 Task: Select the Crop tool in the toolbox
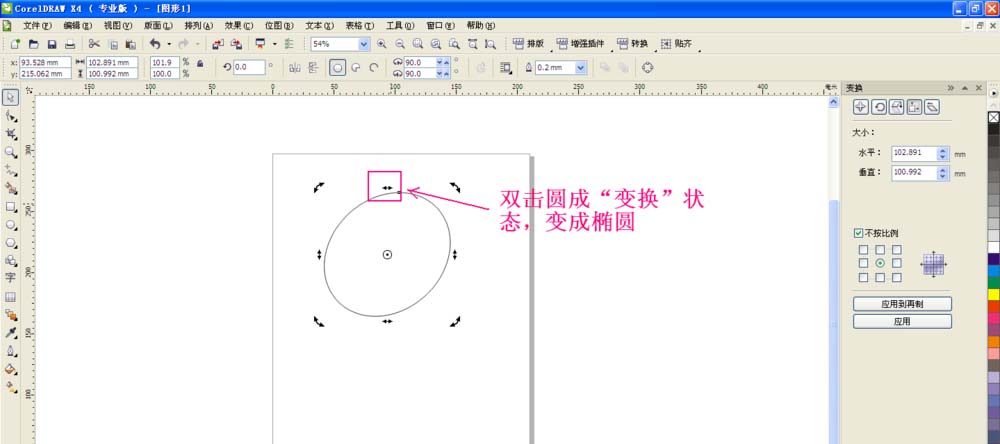[x=11, y=134]
